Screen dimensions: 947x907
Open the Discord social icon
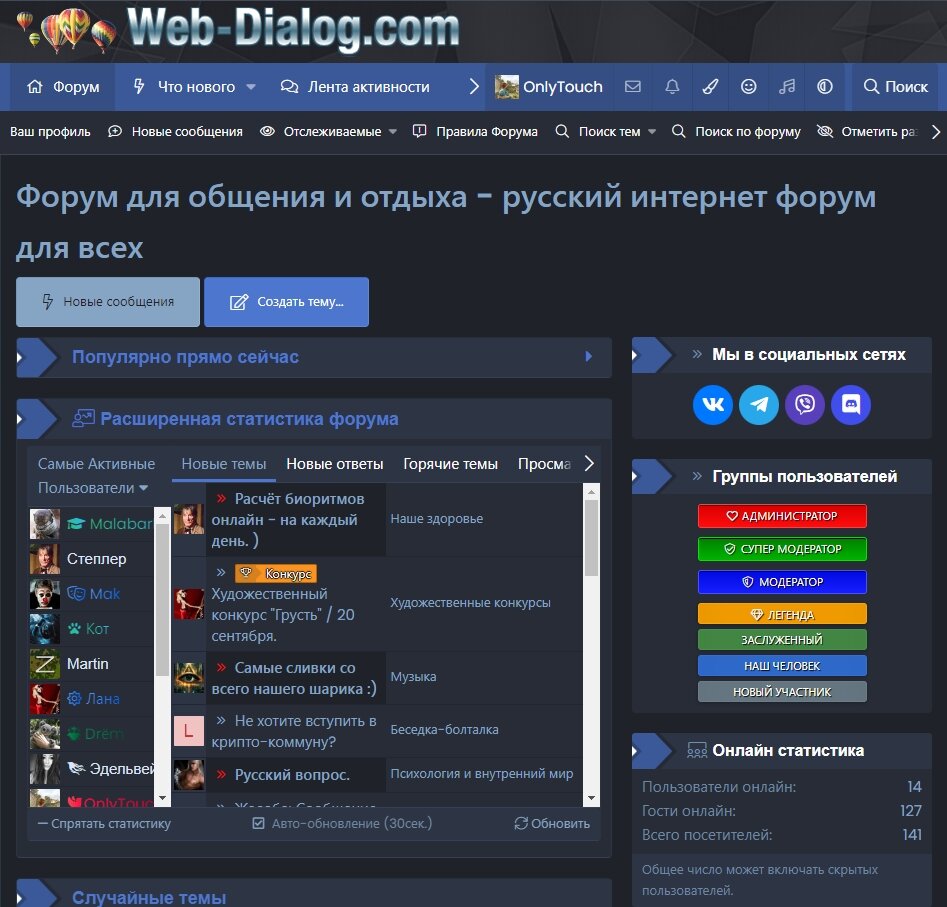850,405
